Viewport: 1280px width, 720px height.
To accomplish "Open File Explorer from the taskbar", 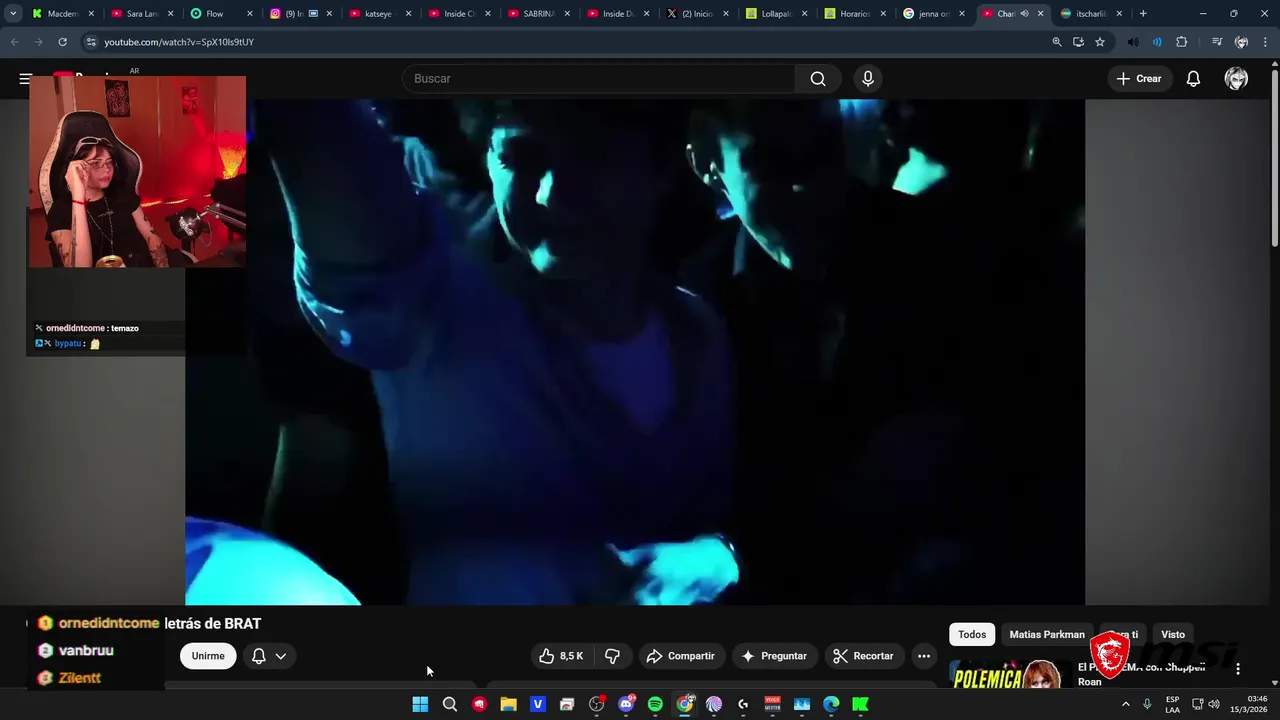I will coord(508,704).
